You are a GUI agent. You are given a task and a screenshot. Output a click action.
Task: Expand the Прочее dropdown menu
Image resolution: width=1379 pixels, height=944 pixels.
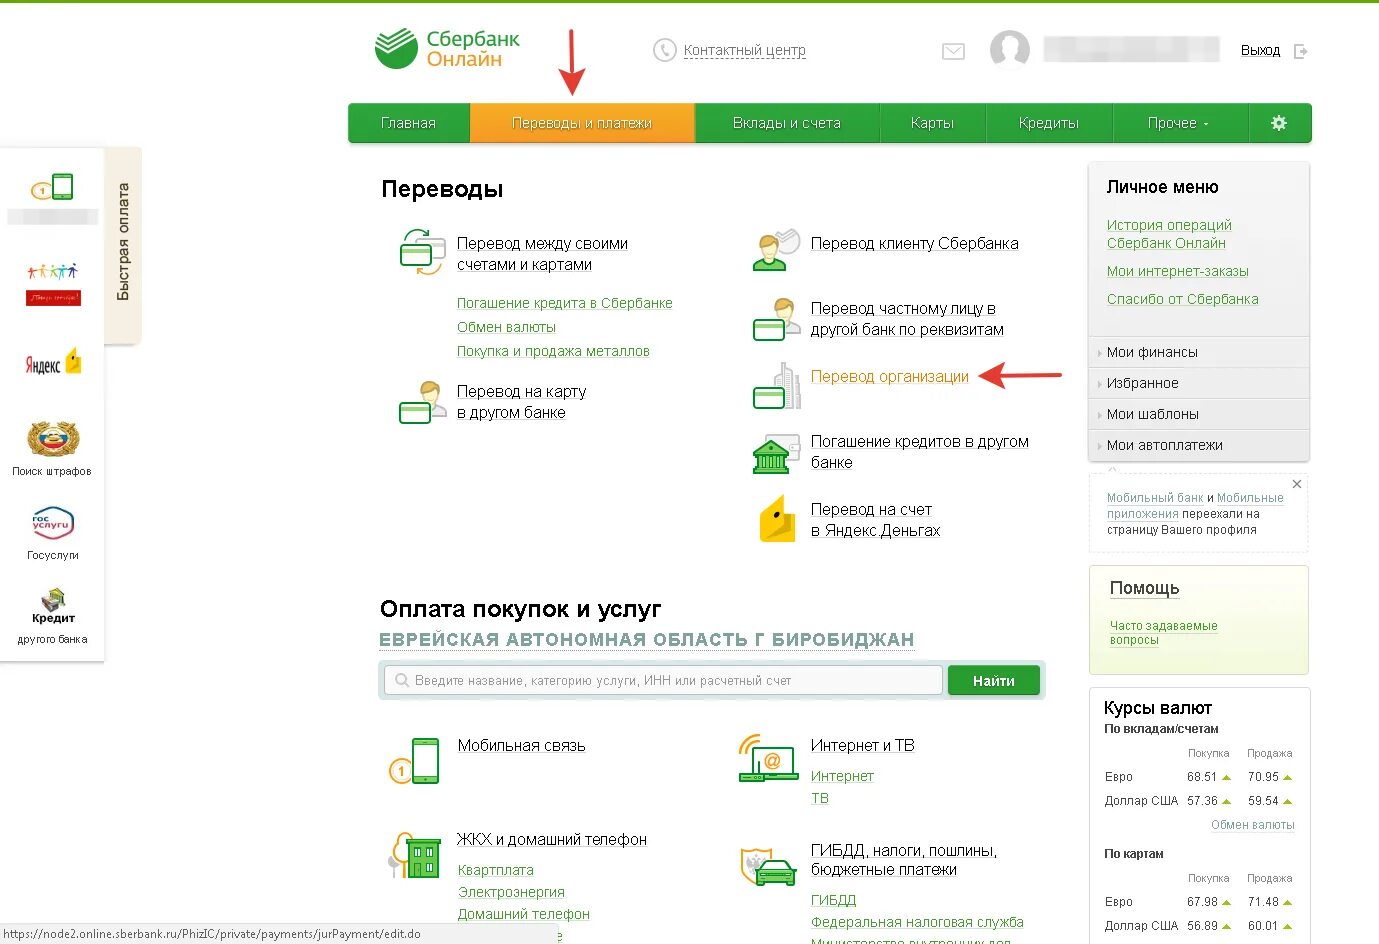pos(1179,123)
